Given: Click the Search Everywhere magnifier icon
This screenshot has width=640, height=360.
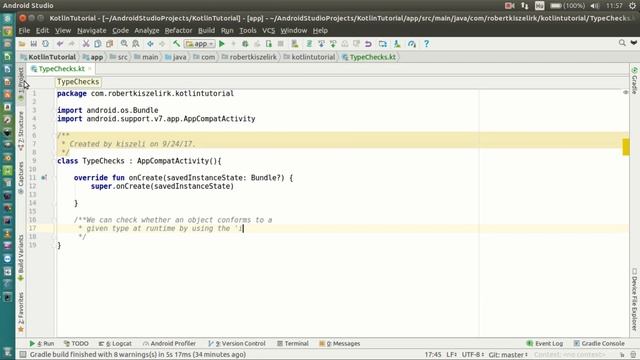Looking at the screenshot, I should (622, 43).
